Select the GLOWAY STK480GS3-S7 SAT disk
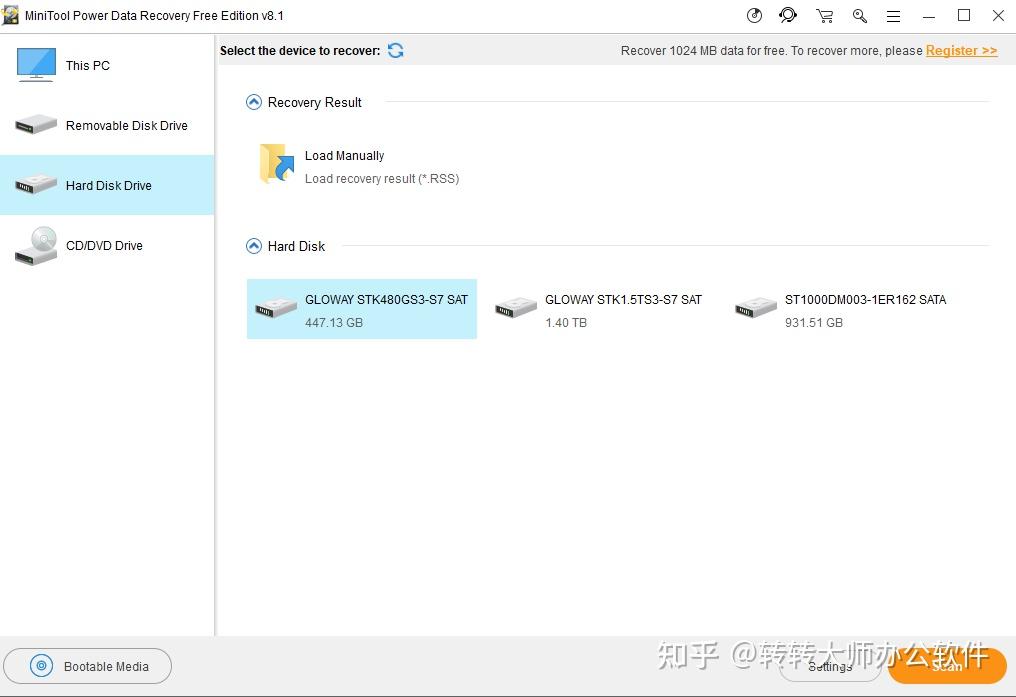 pyautogui.click(x=362, y=309)
